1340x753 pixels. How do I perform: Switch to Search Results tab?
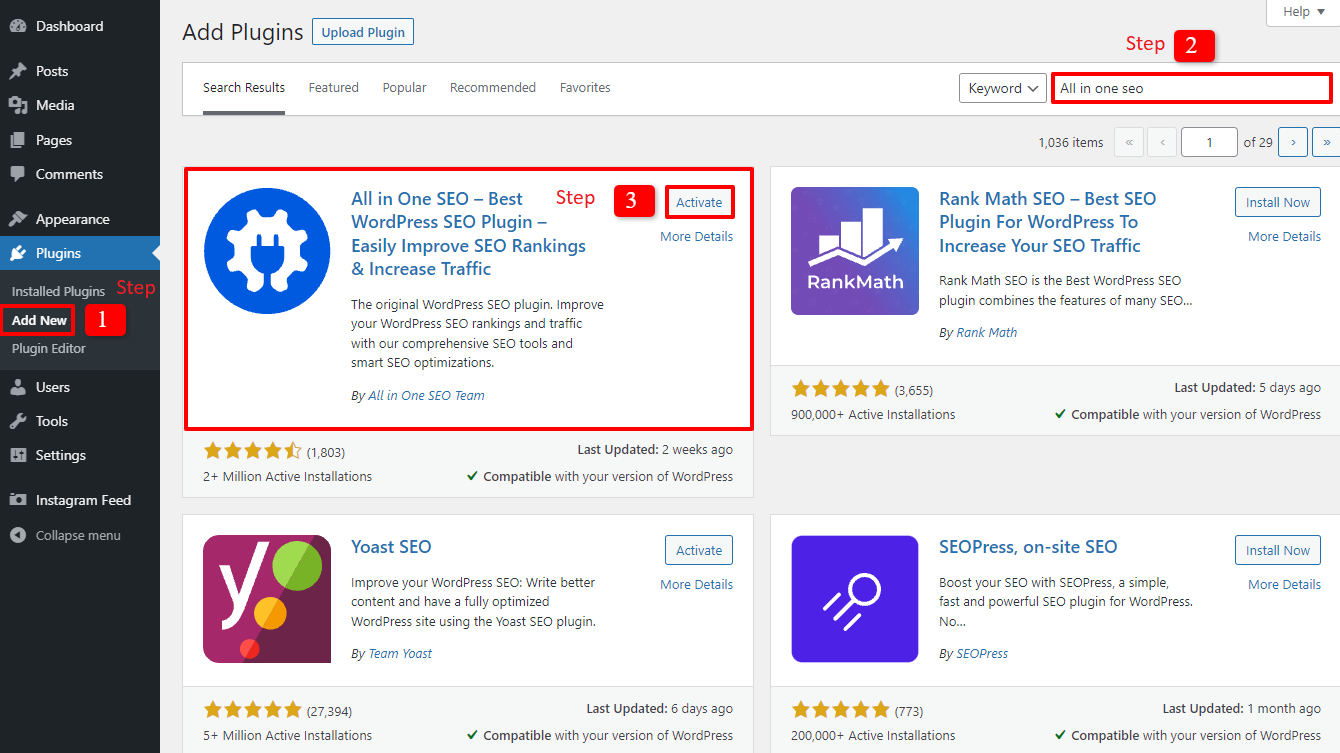(244, 88)
